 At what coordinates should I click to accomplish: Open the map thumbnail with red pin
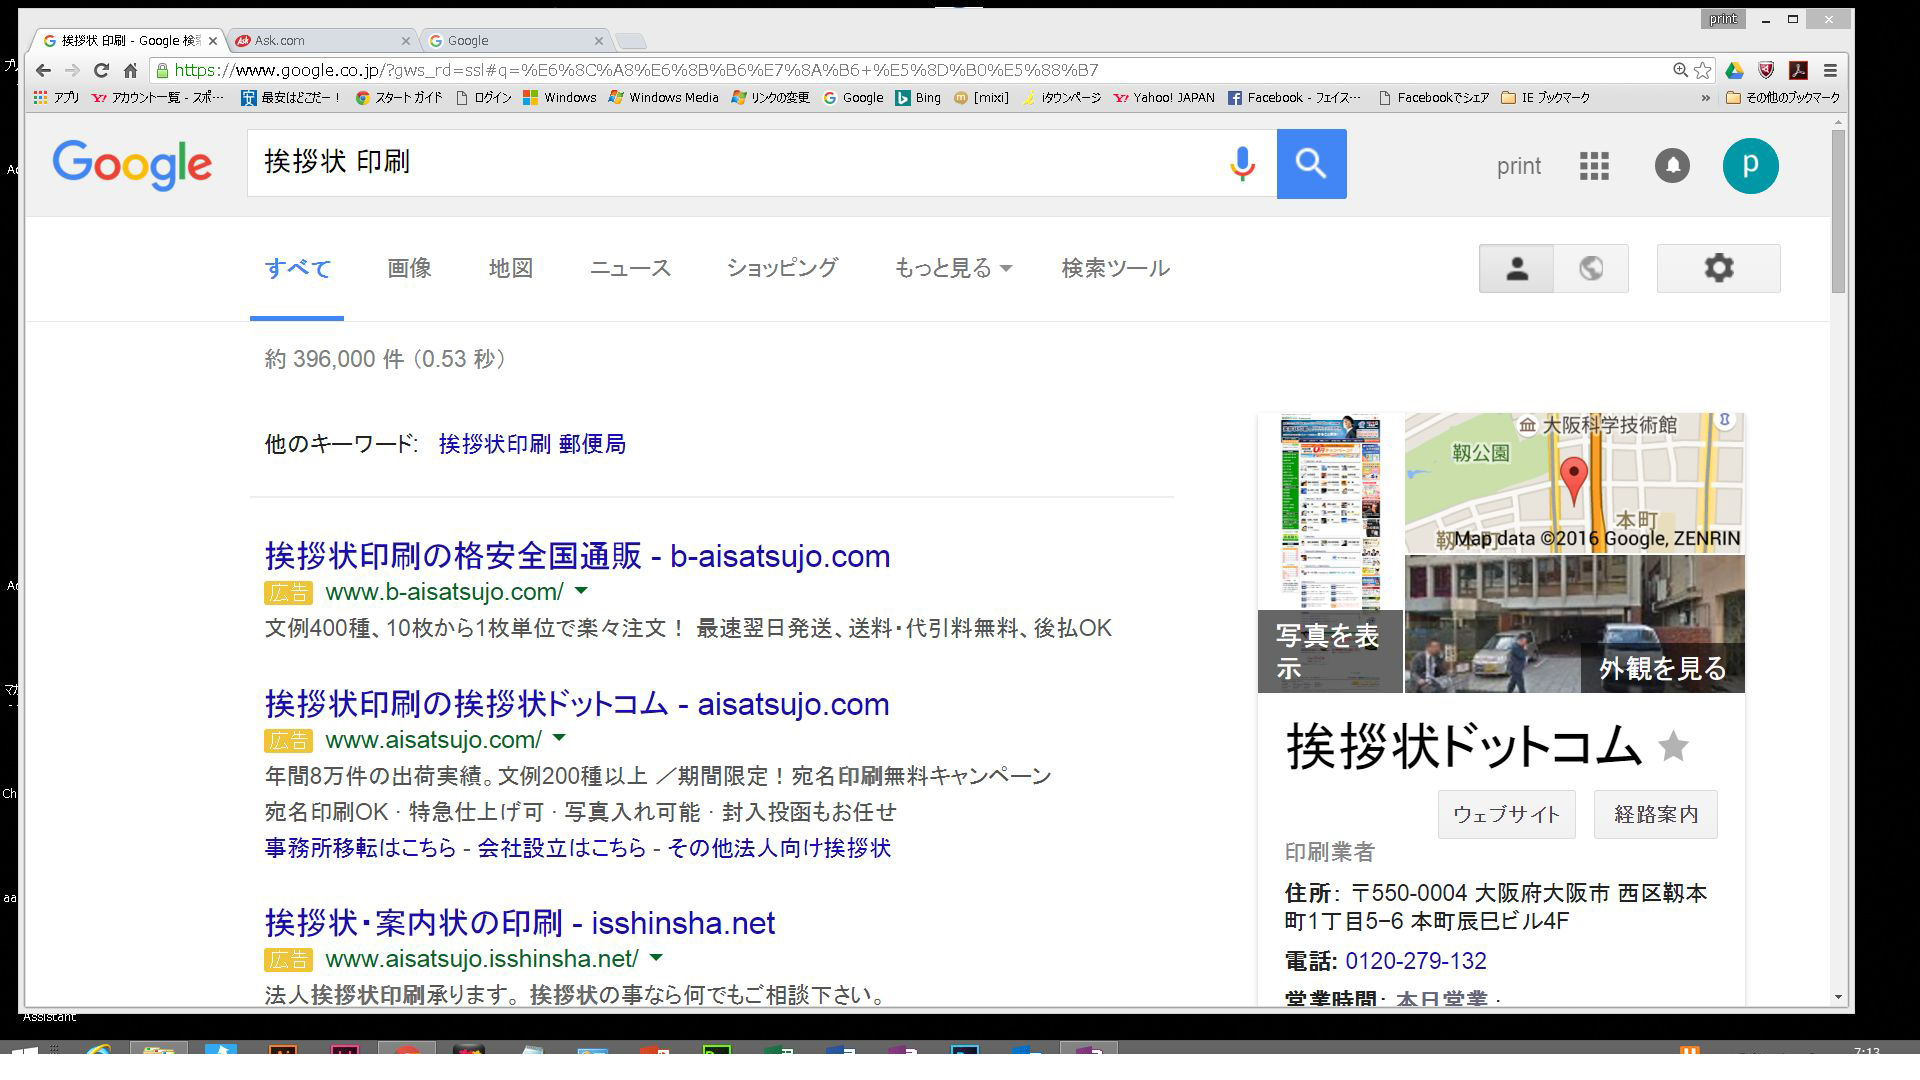click(1575, 483)
